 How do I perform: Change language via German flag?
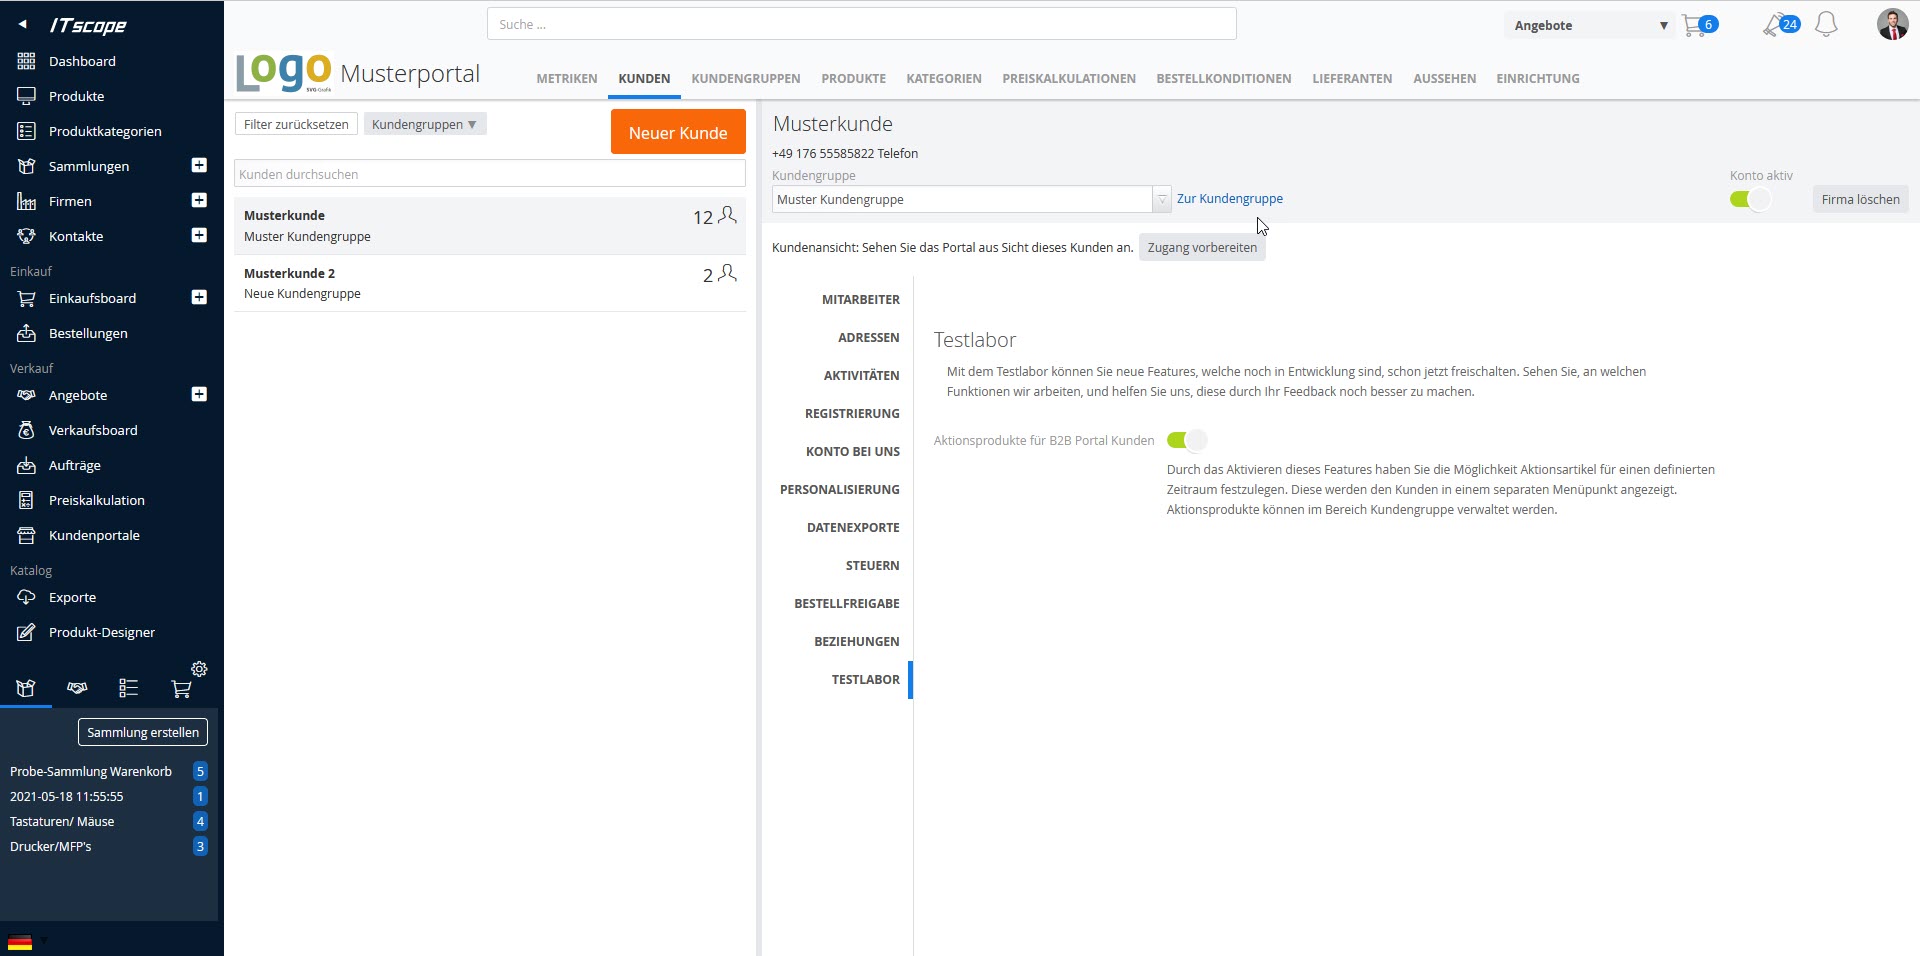point(20,942)
